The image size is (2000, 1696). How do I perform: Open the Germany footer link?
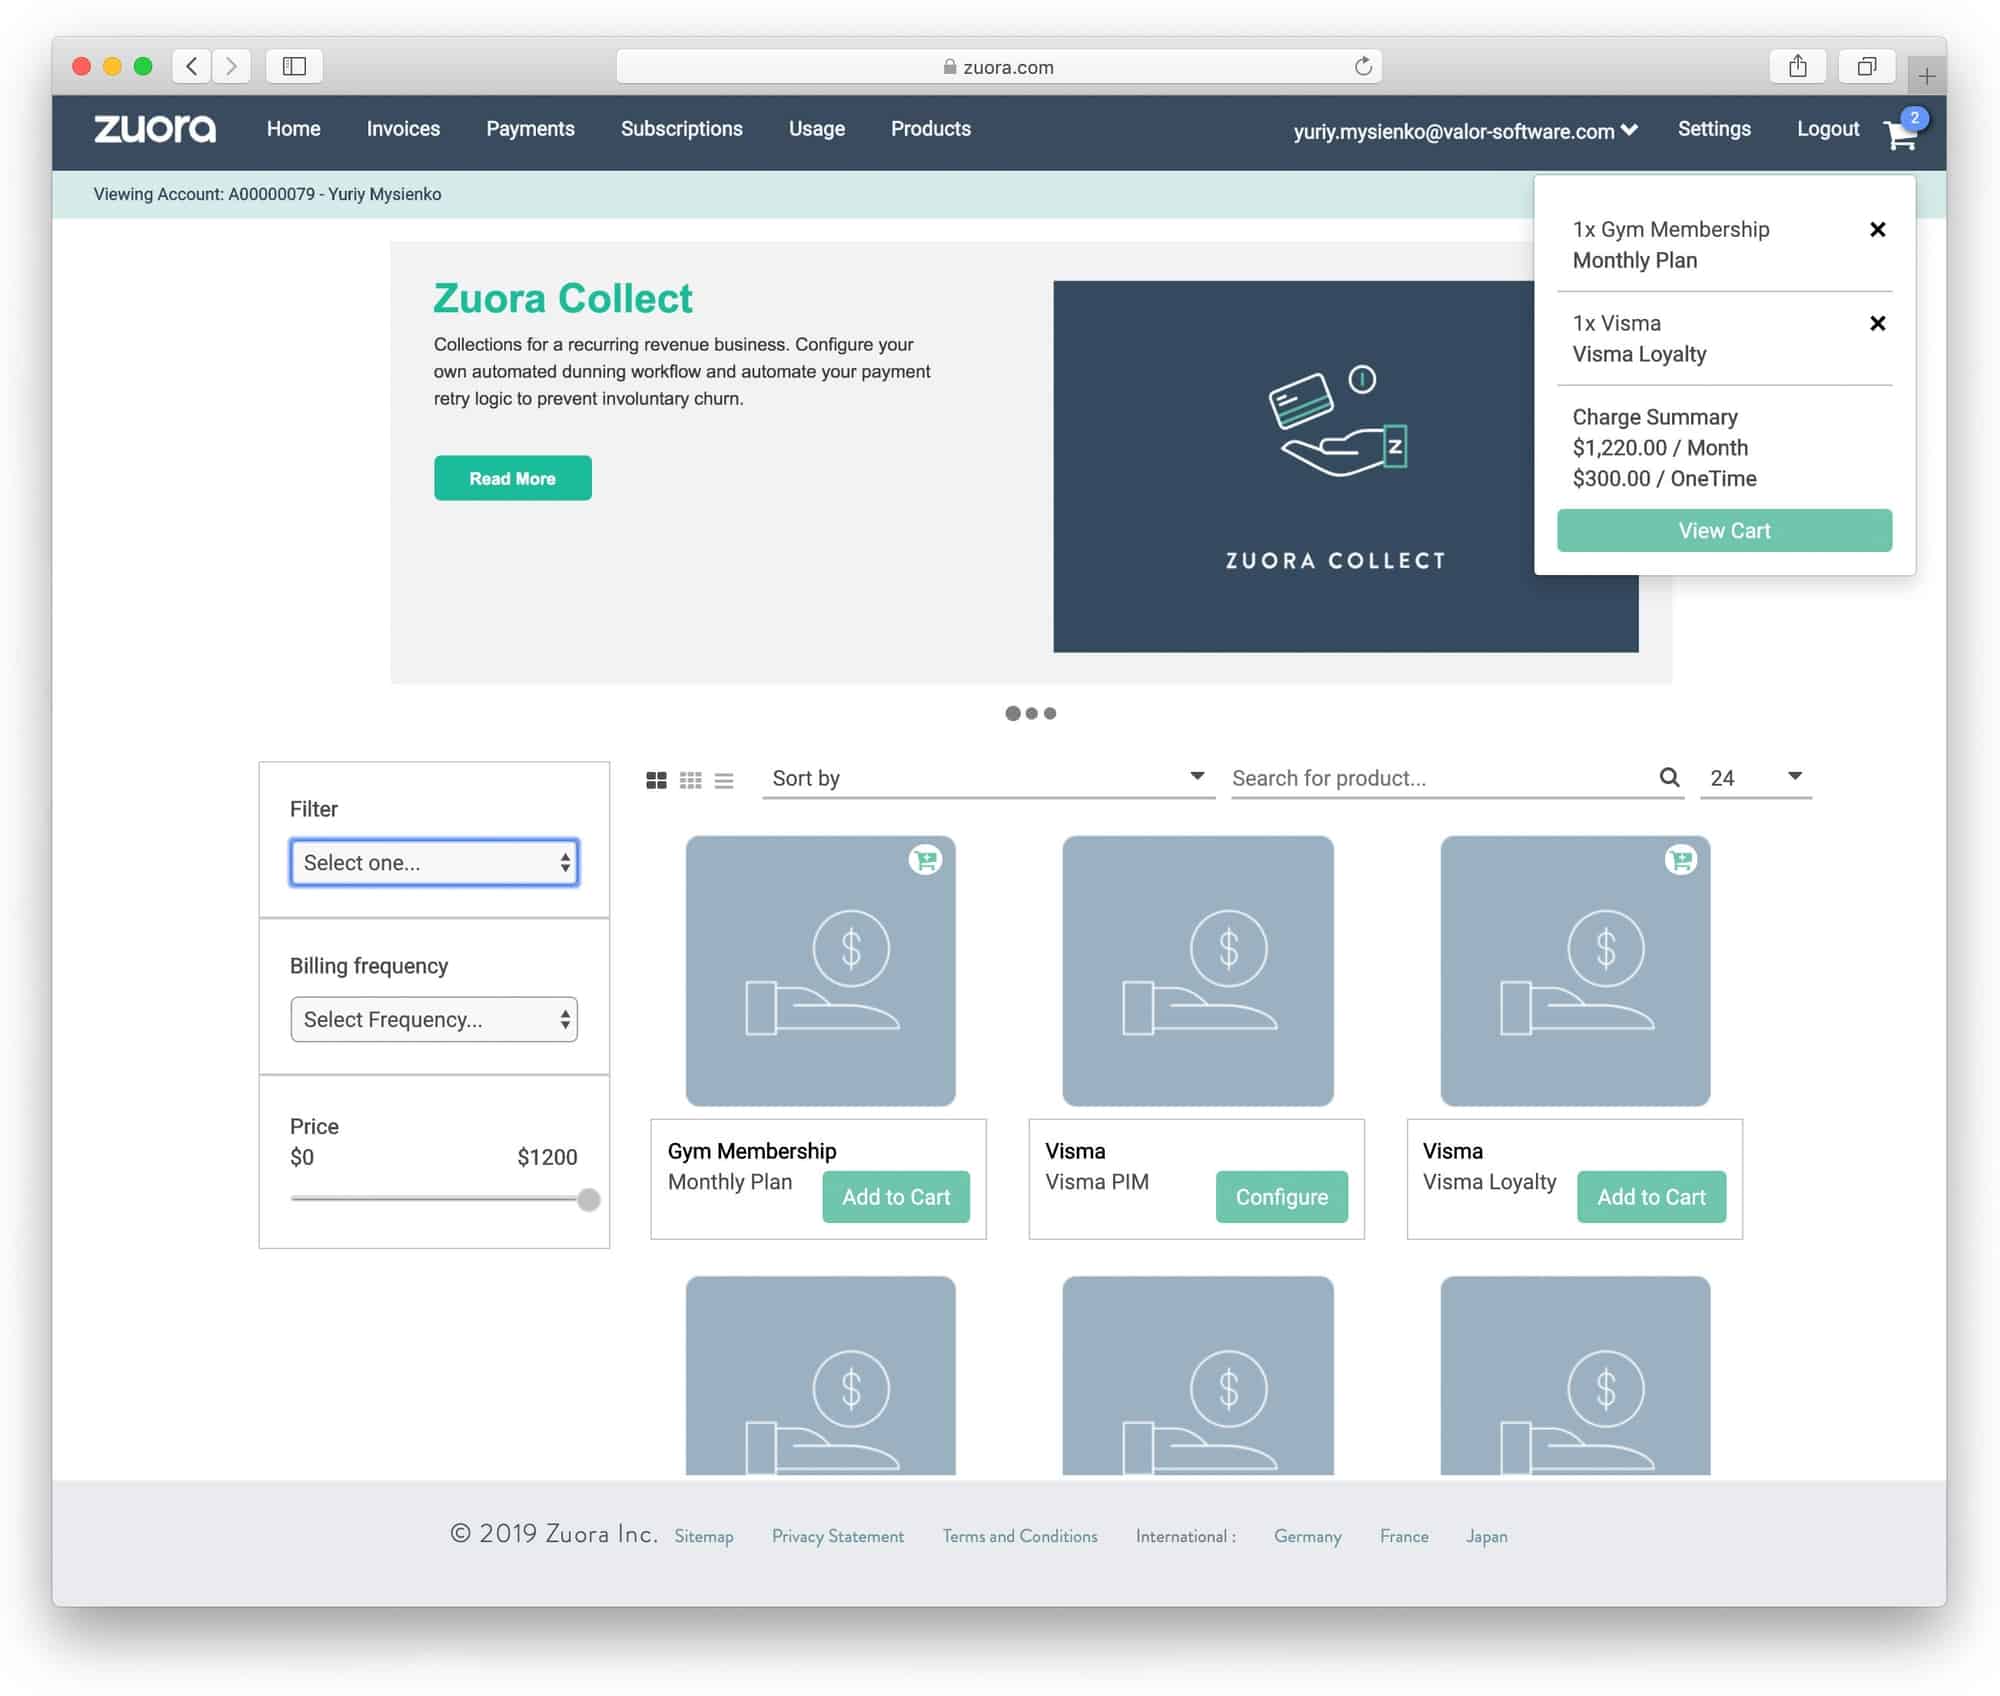coord(1308,1536)
